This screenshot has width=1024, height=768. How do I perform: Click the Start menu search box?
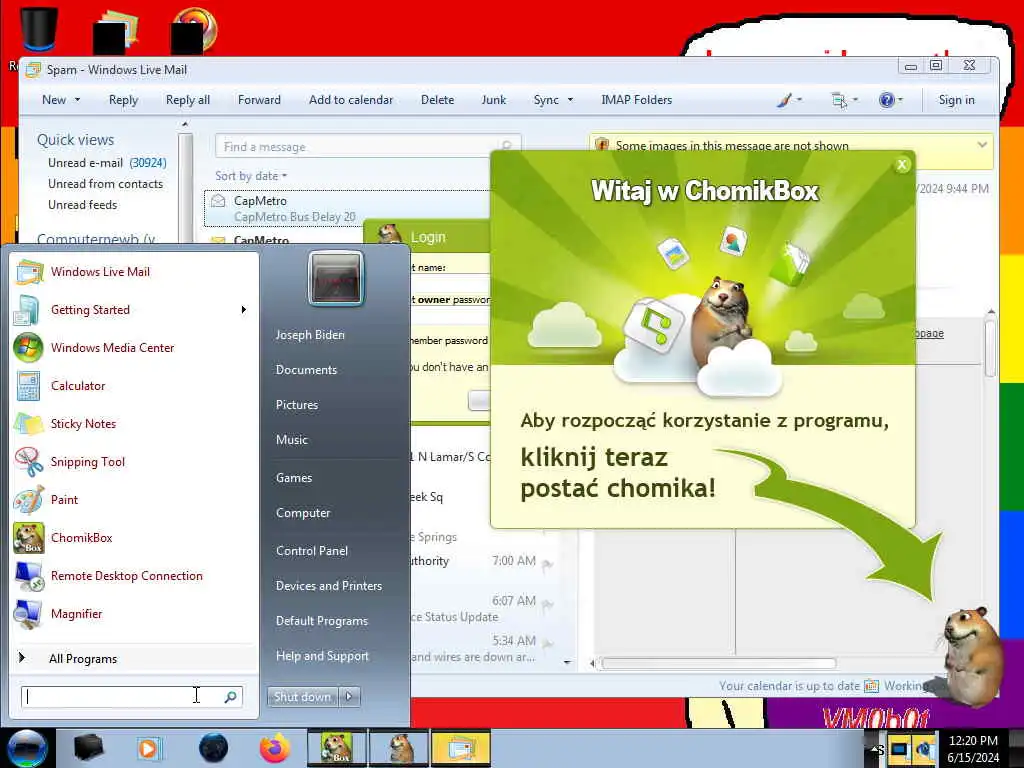121,697
